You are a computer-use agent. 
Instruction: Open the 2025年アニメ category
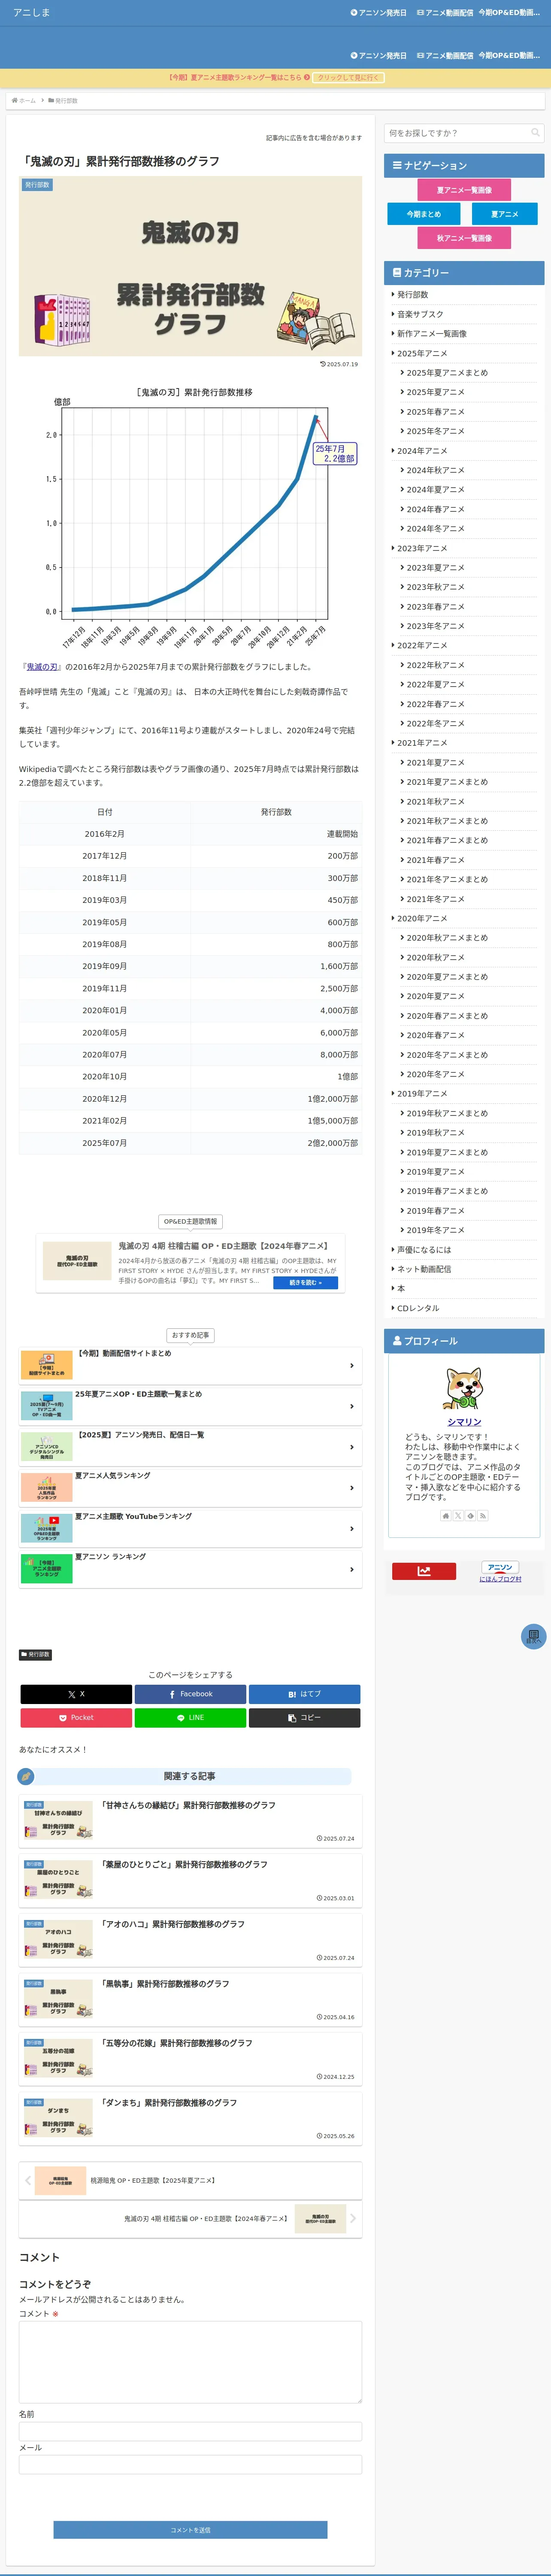tap(422, 353)
